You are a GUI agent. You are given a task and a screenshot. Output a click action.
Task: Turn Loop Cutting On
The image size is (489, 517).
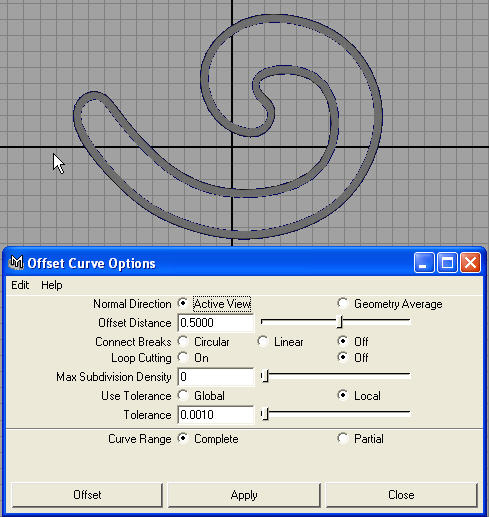click(183, 357)
